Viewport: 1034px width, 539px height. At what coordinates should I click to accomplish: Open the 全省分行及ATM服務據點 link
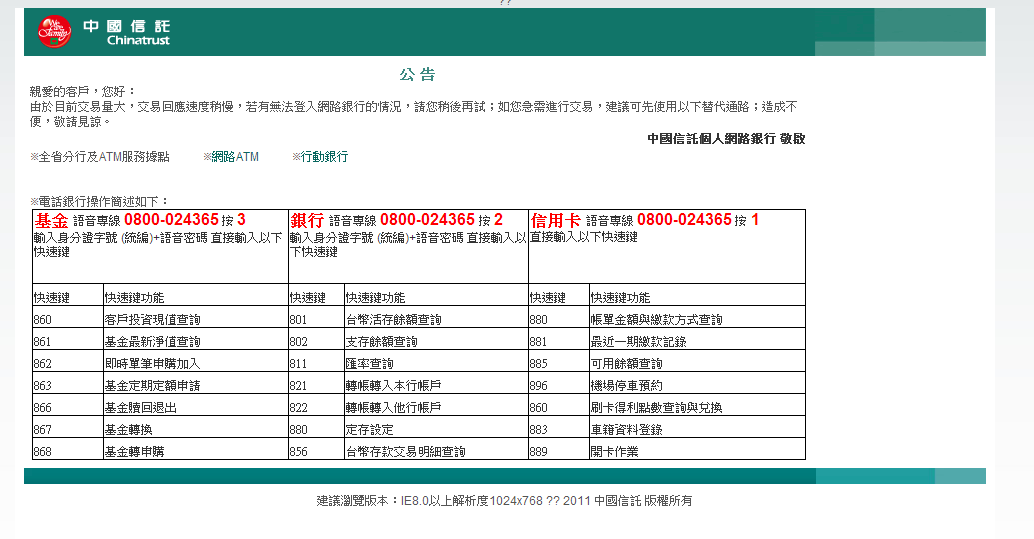click(103, 157)
